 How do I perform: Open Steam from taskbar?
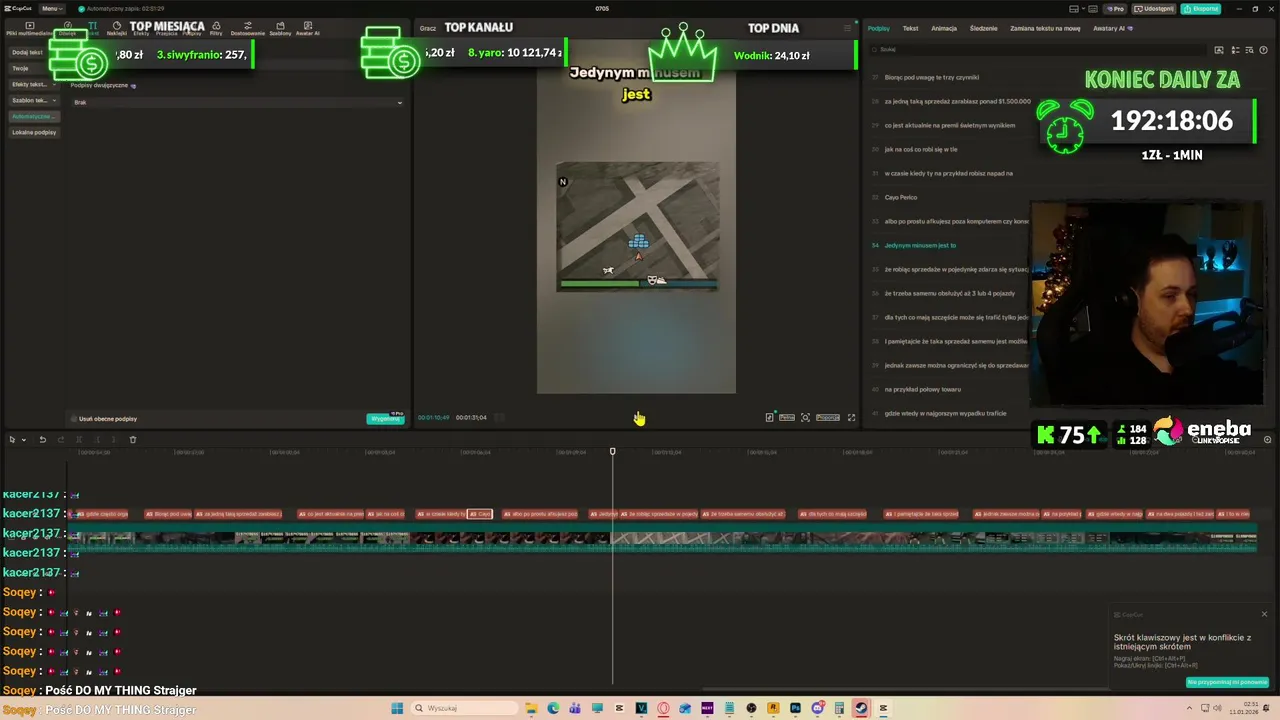coord(861,708)
